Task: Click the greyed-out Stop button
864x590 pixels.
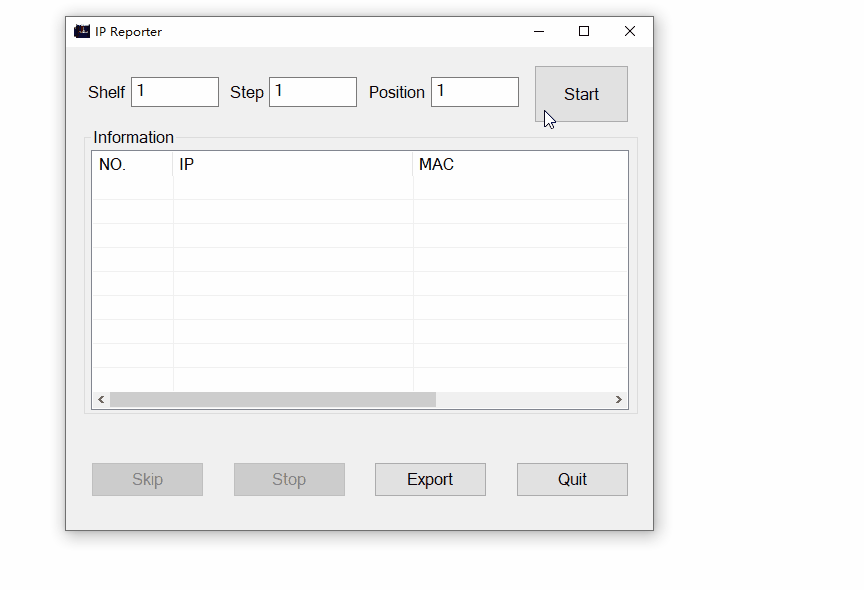Action: [289, 479]
